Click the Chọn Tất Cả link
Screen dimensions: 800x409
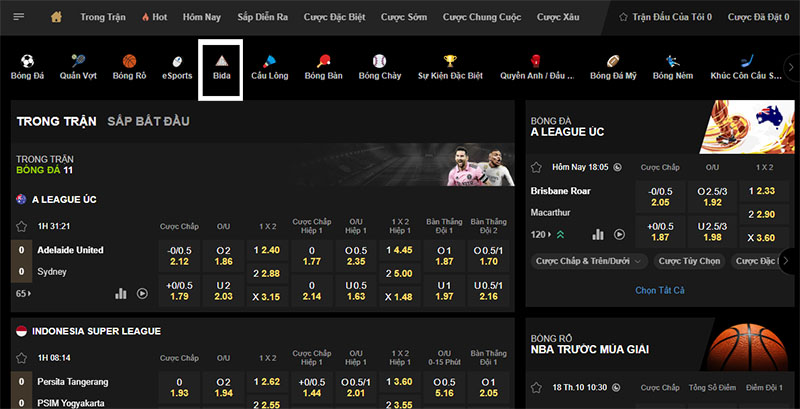(x=659, y=290)
